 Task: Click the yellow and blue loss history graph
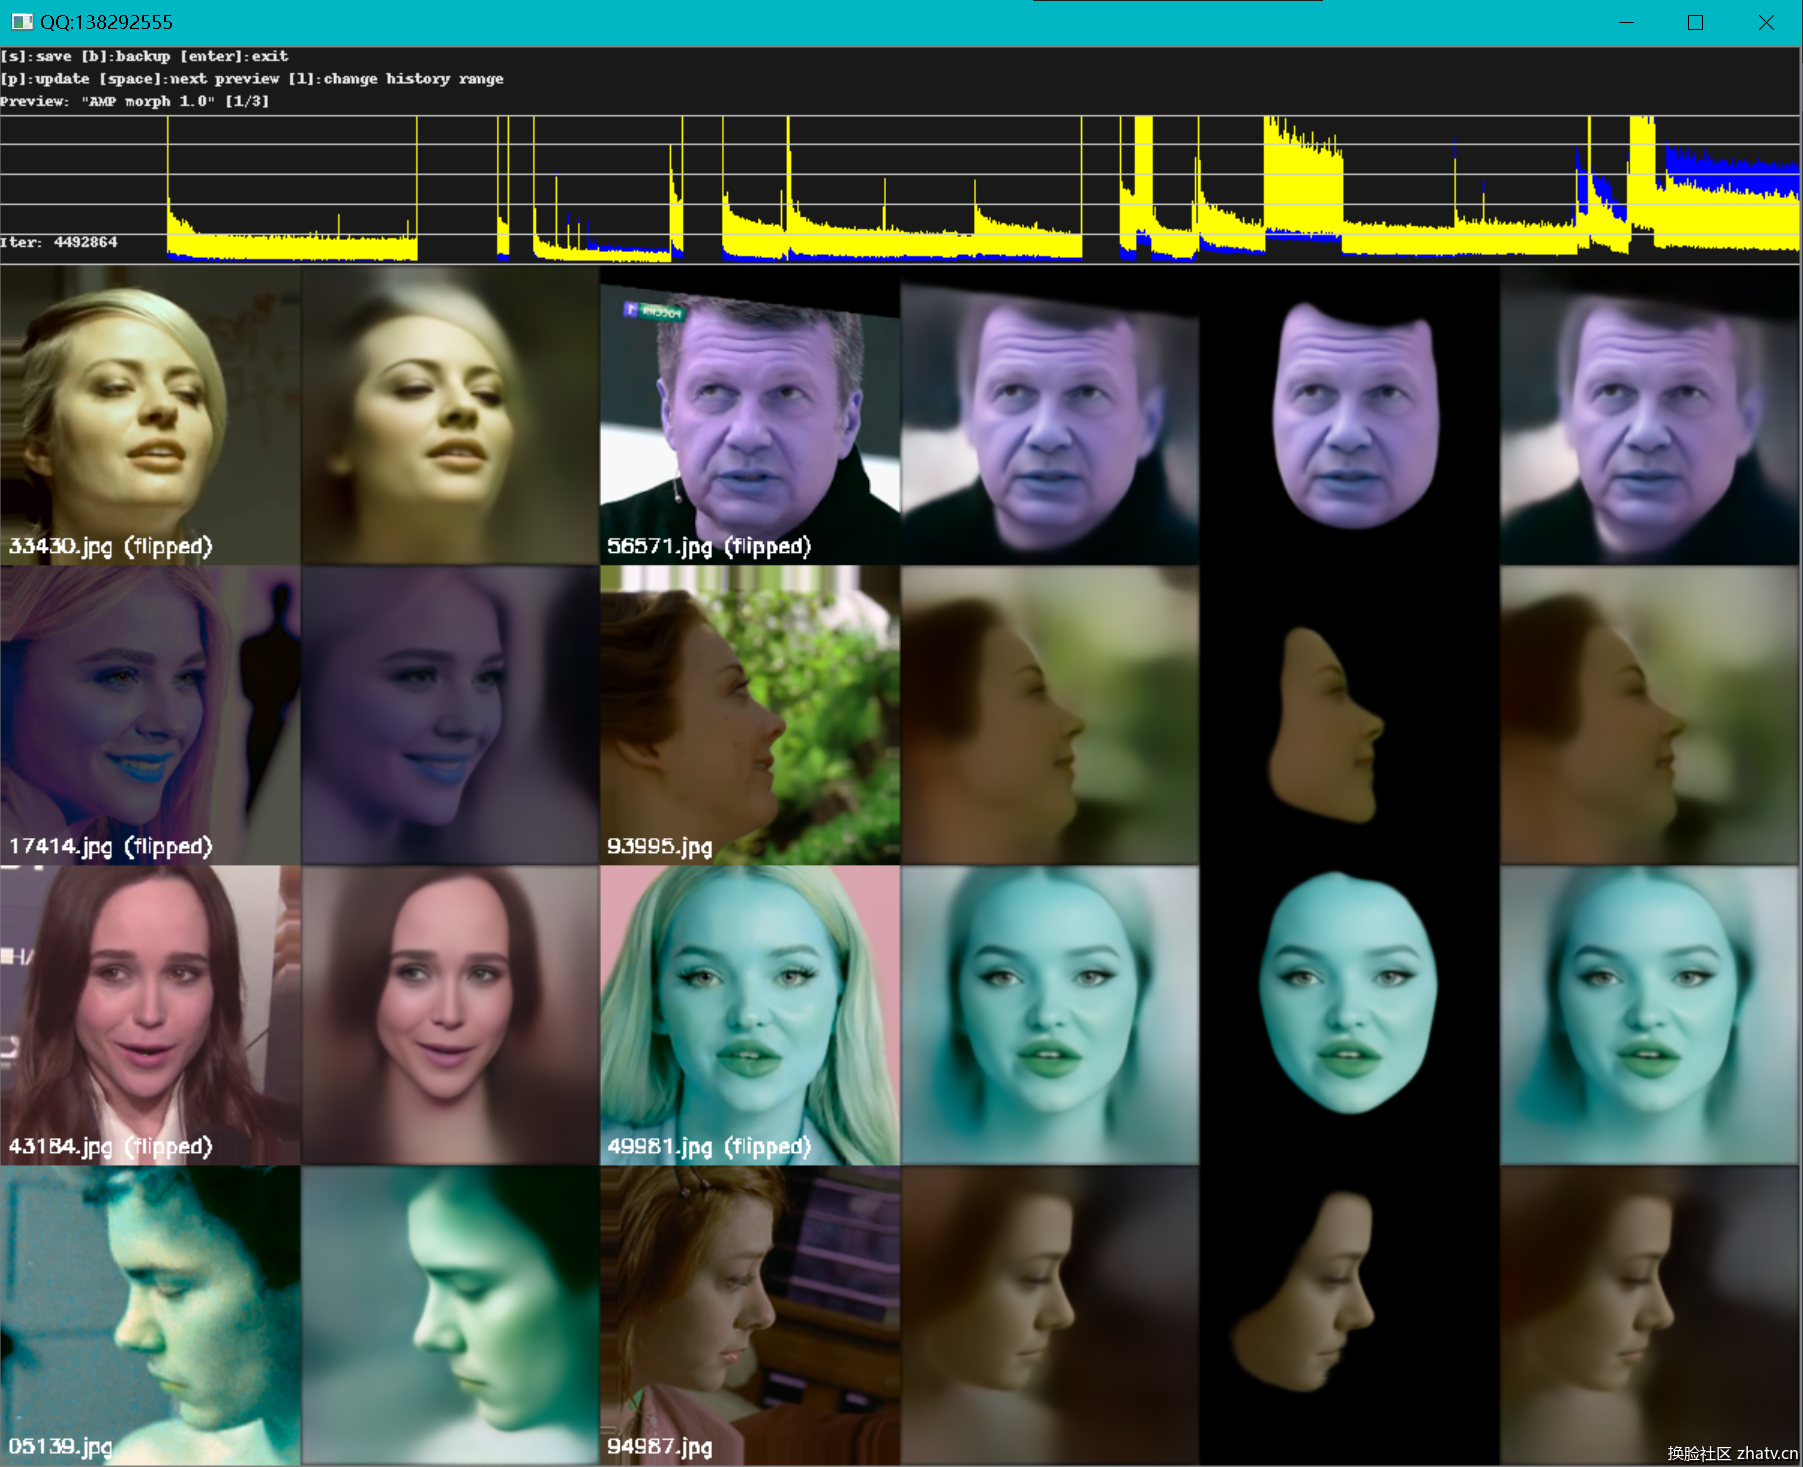click(x=900, y=189)
